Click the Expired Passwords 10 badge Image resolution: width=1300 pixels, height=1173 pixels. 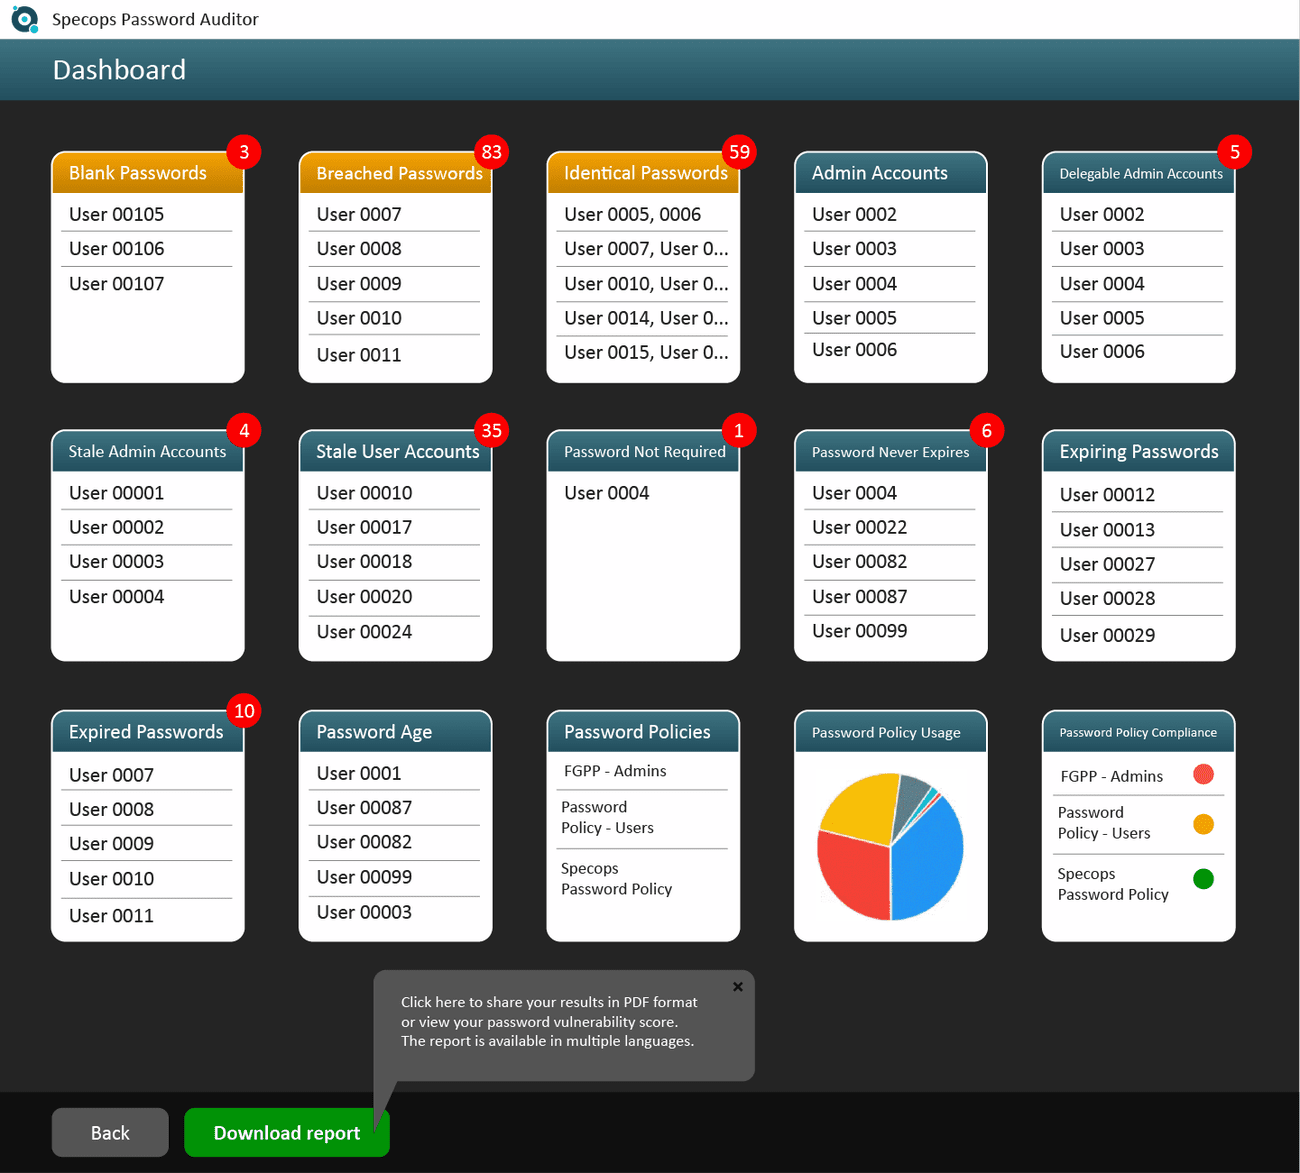pos(243,711)
